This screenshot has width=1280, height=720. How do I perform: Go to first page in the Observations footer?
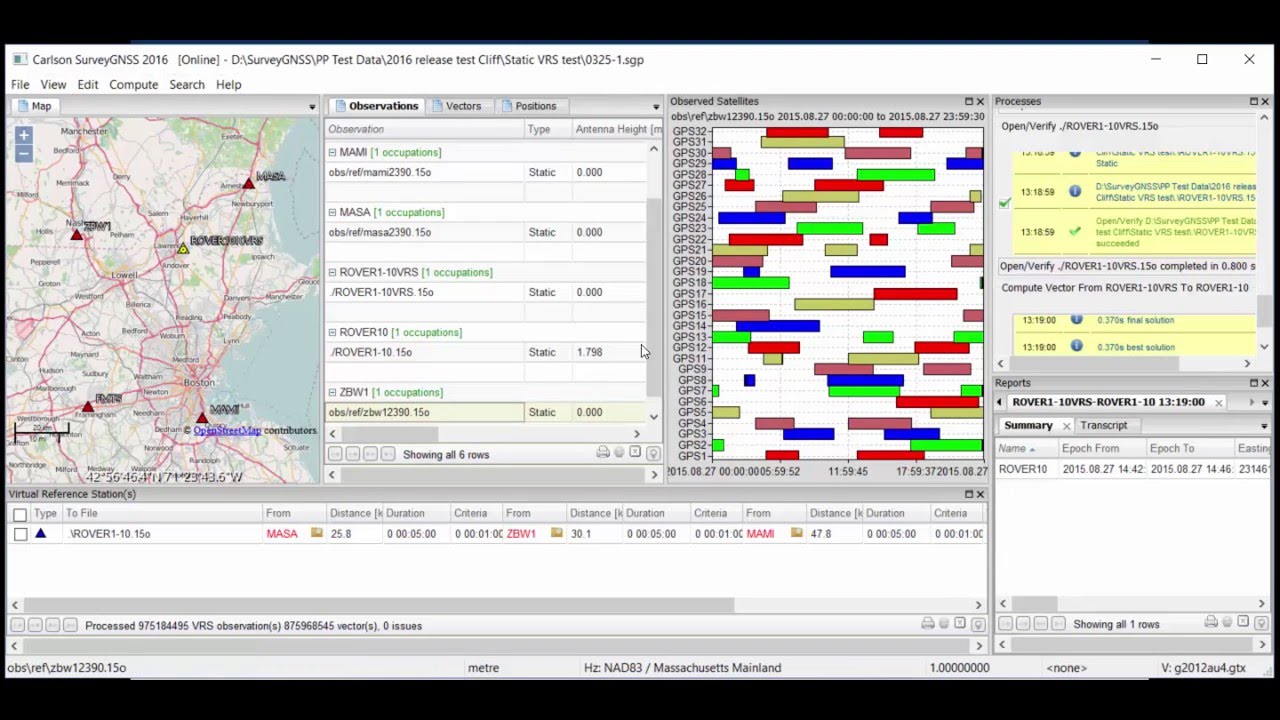coord(336,454)
